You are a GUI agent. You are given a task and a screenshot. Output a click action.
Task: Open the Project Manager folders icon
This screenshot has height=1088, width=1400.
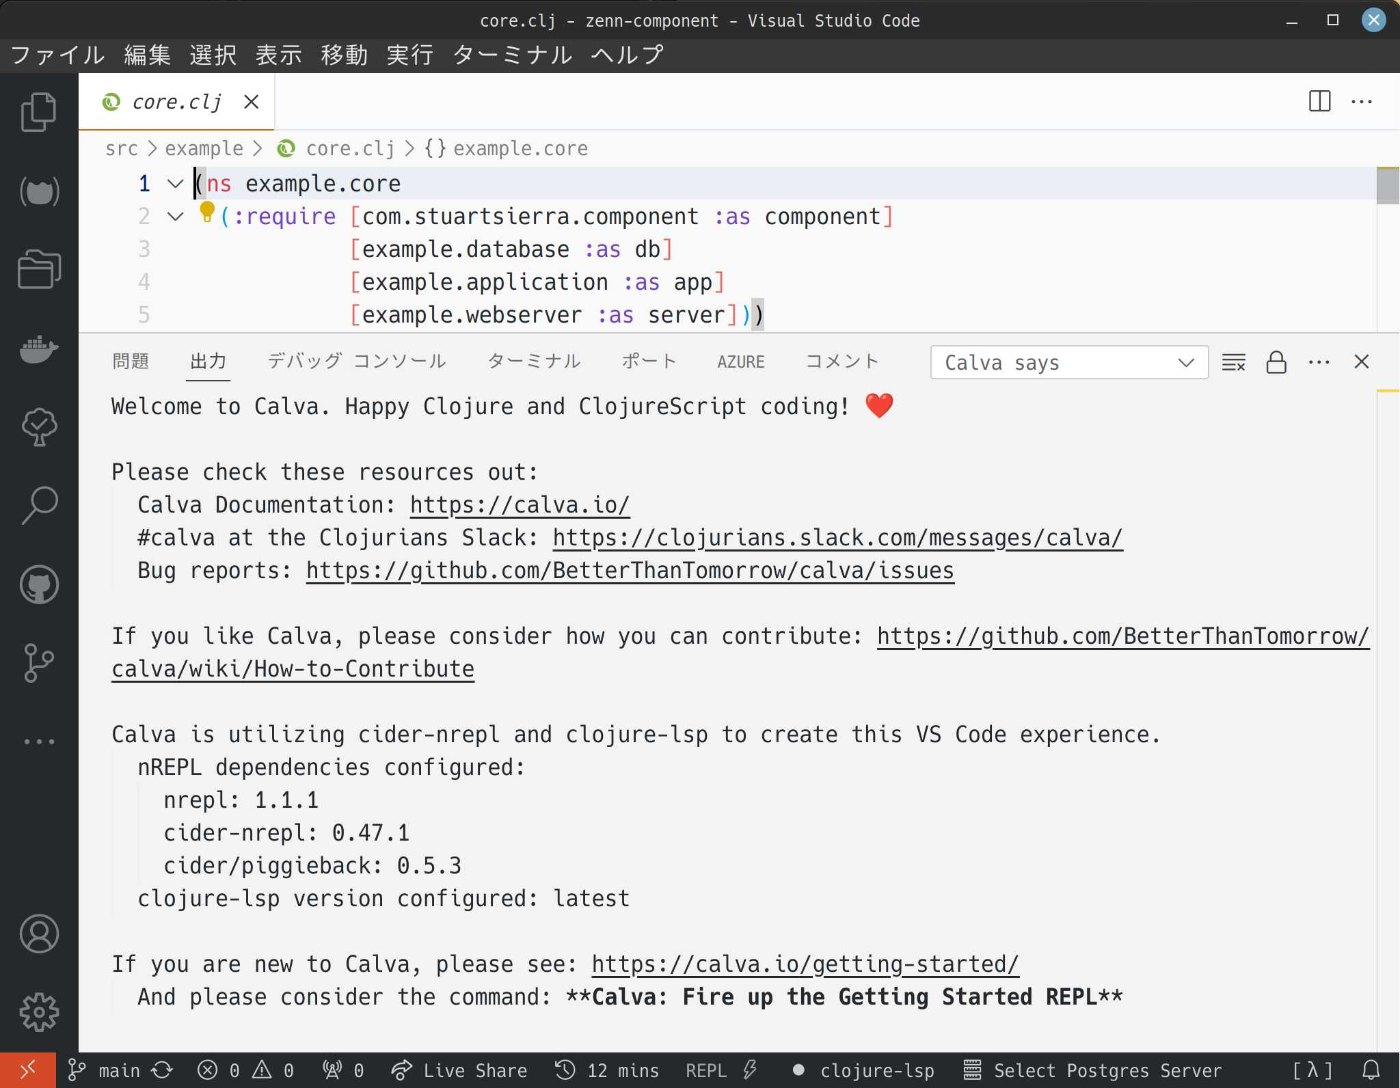pyautogui.click(x=39, y=269)
